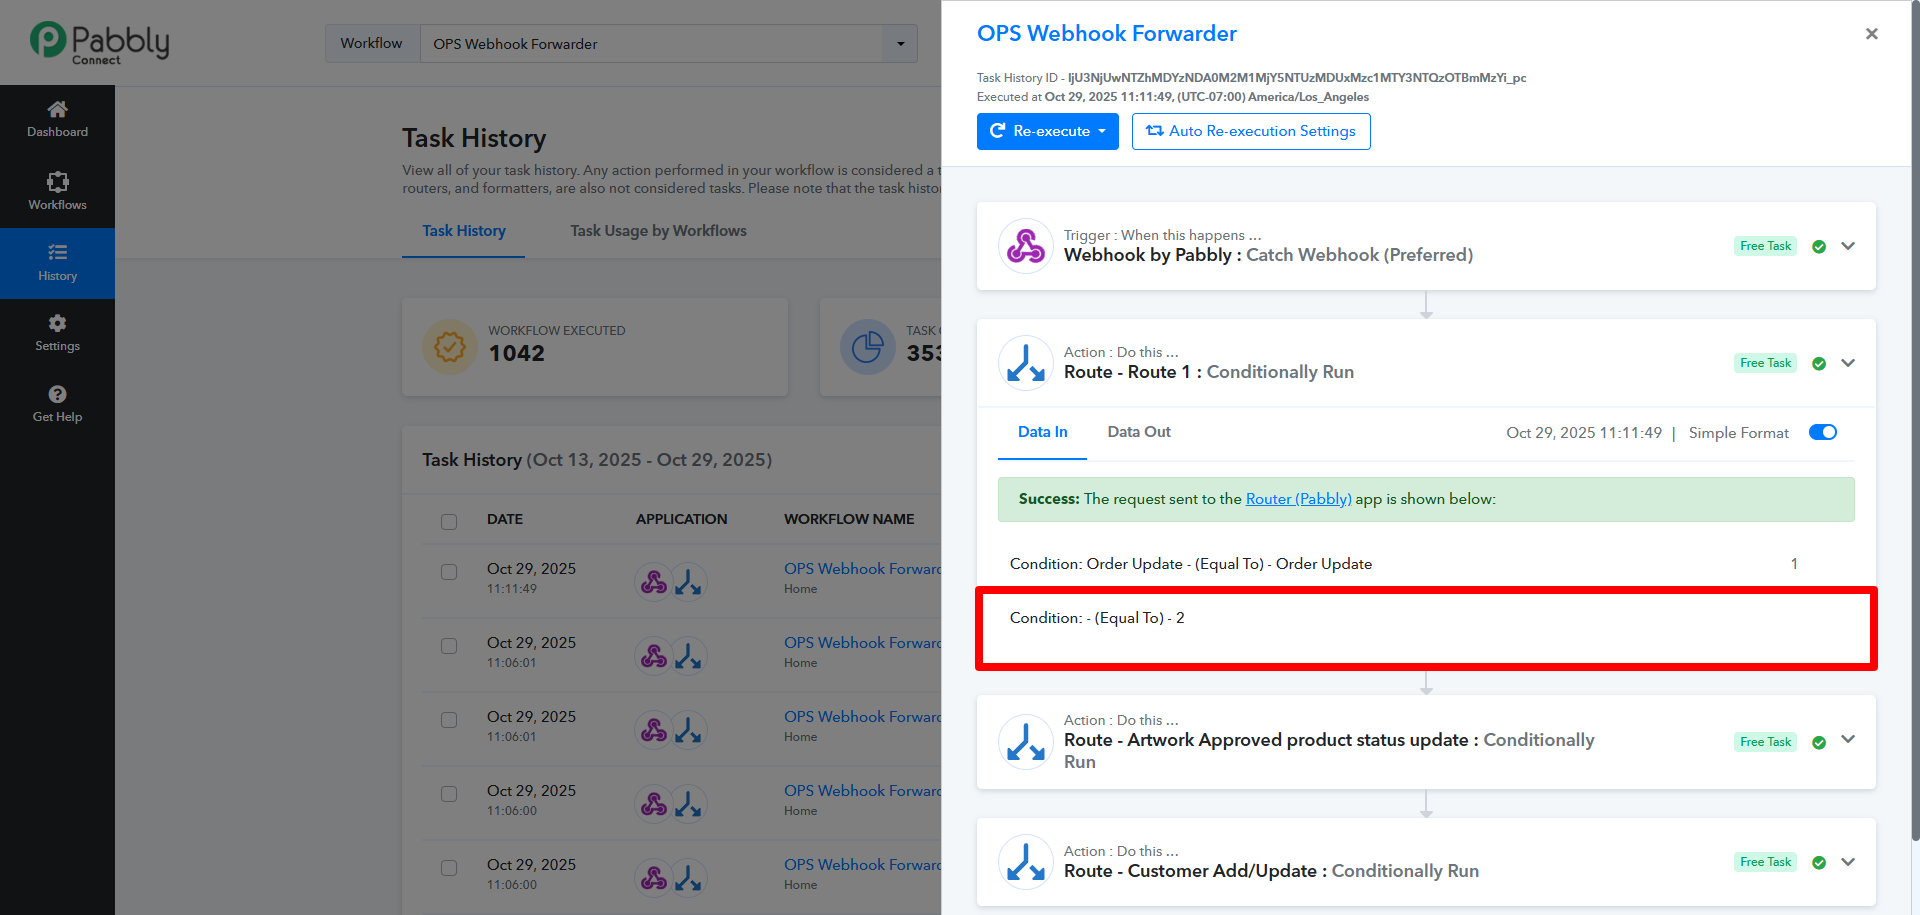Click the webhook icon in the 11:06:00 last row

point(654,877)
